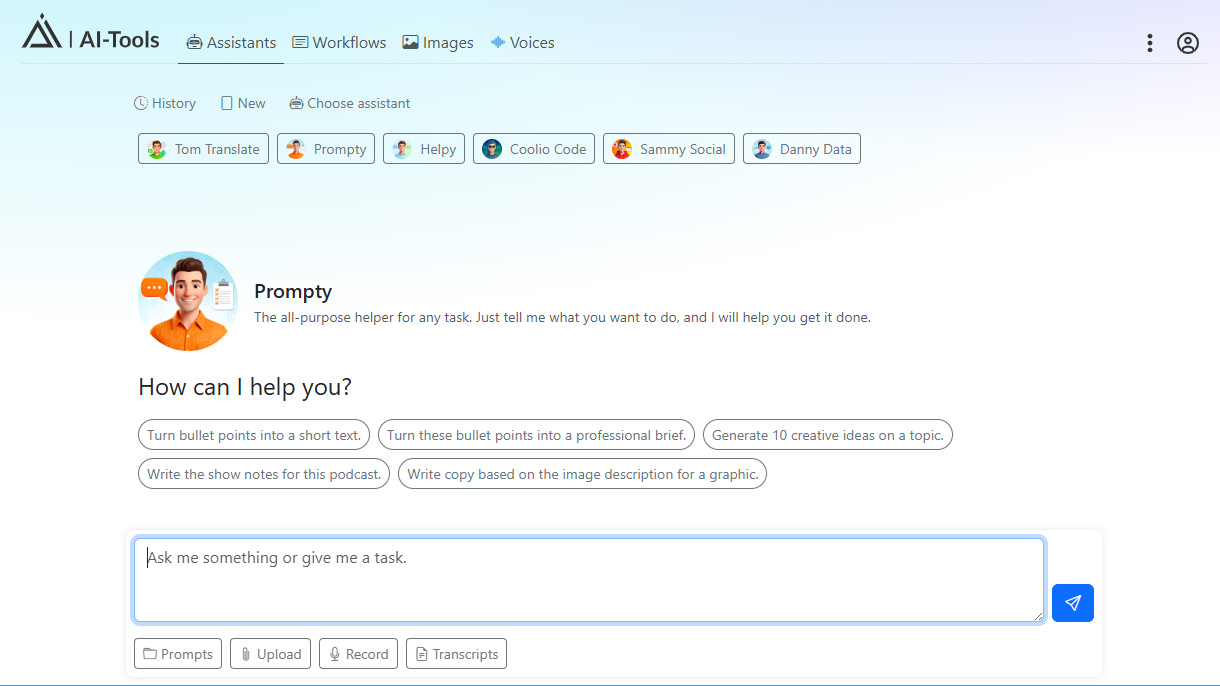Viewport: 1220px width, 686px height.
Task: Switch to the Images tab
Action: (437, 42)
